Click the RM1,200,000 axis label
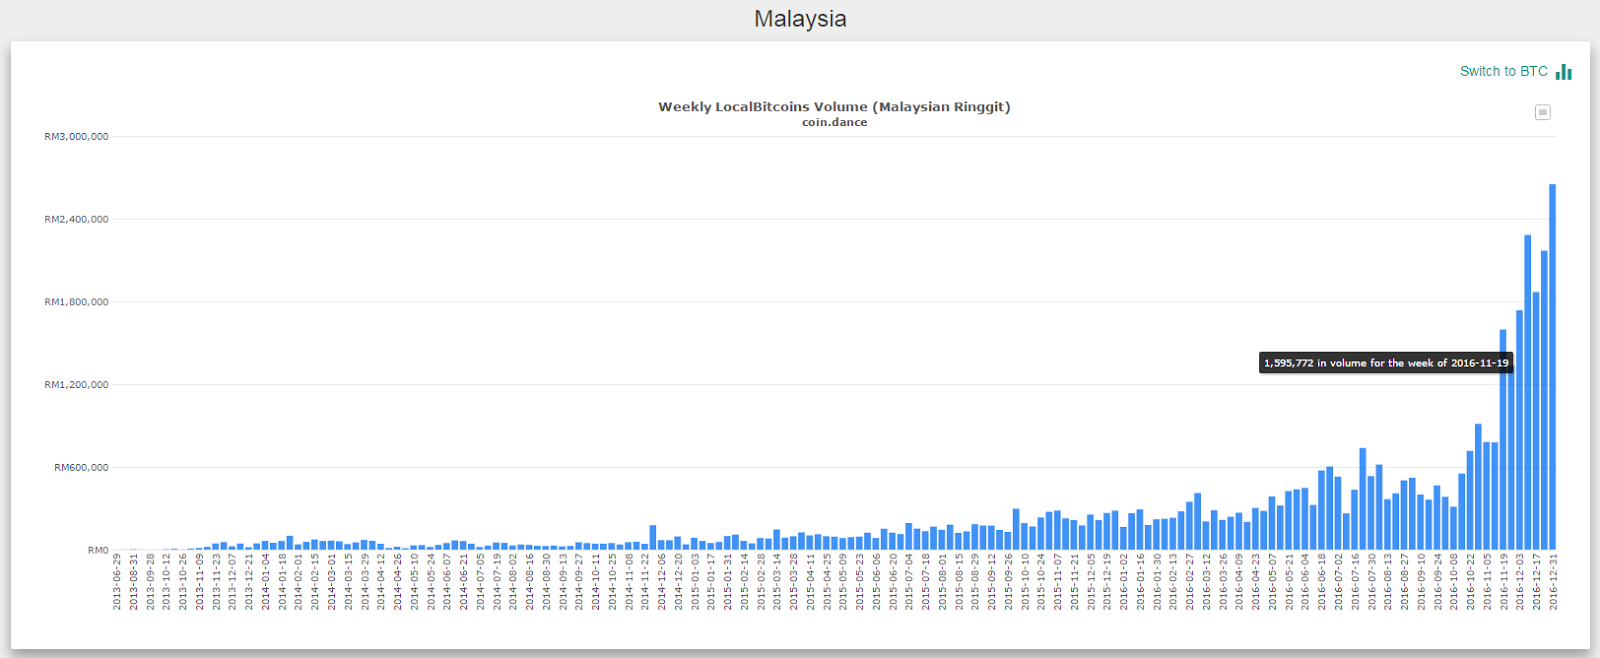Viewport: 1600px width, 658px height. click(x=76, y=384)
